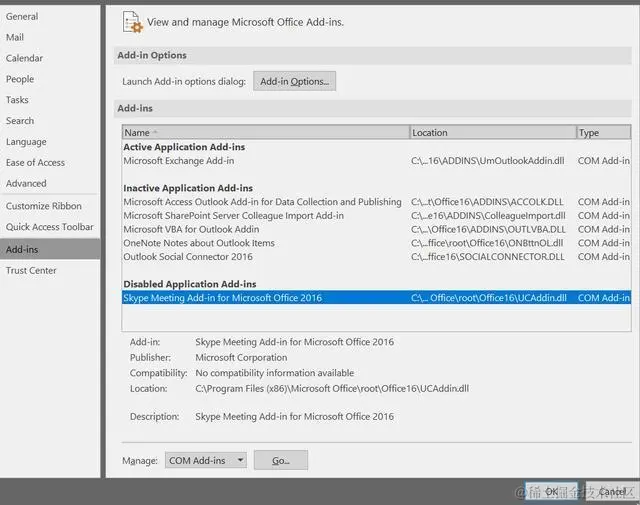Sort add-ins by Location column header
The width and height of the screenshot is (640, 505).
493,133
